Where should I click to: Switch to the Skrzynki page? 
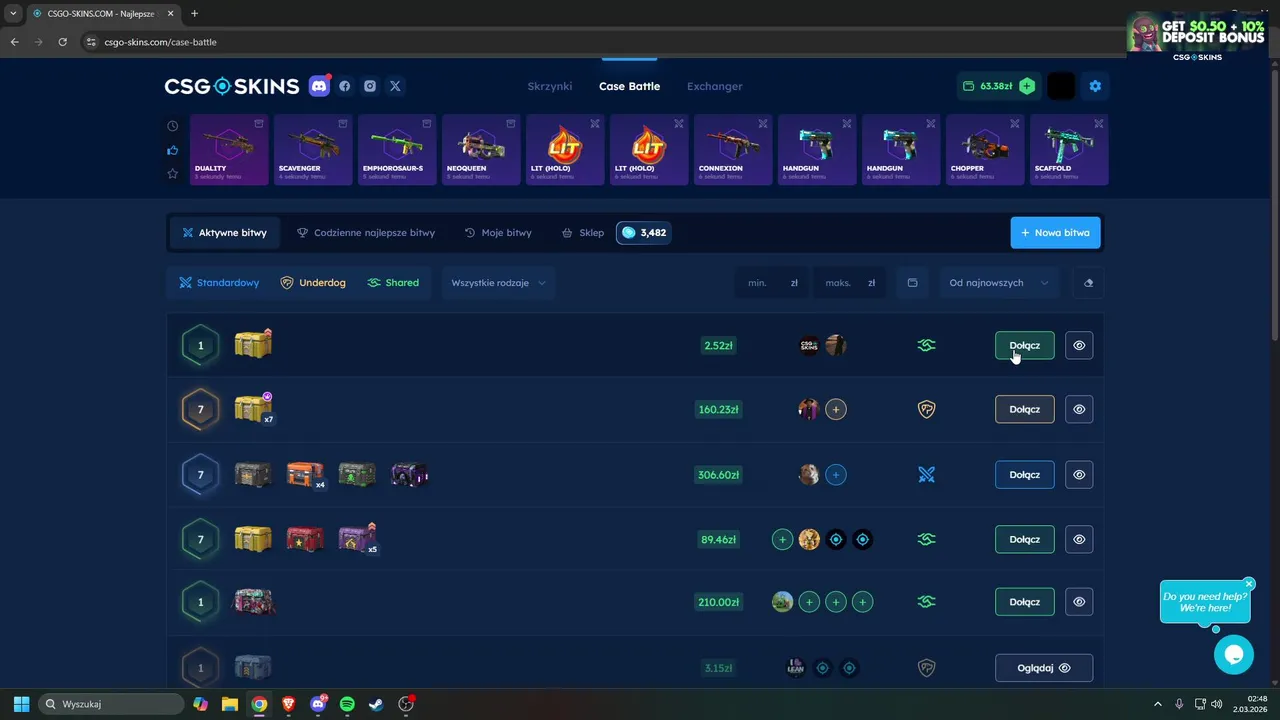(550, 86)
